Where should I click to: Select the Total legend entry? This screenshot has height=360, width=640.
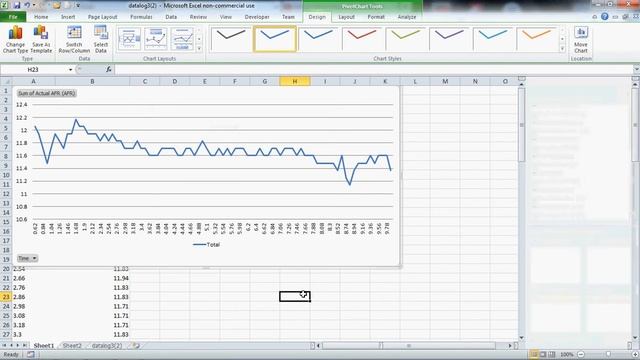coord(207,244)
